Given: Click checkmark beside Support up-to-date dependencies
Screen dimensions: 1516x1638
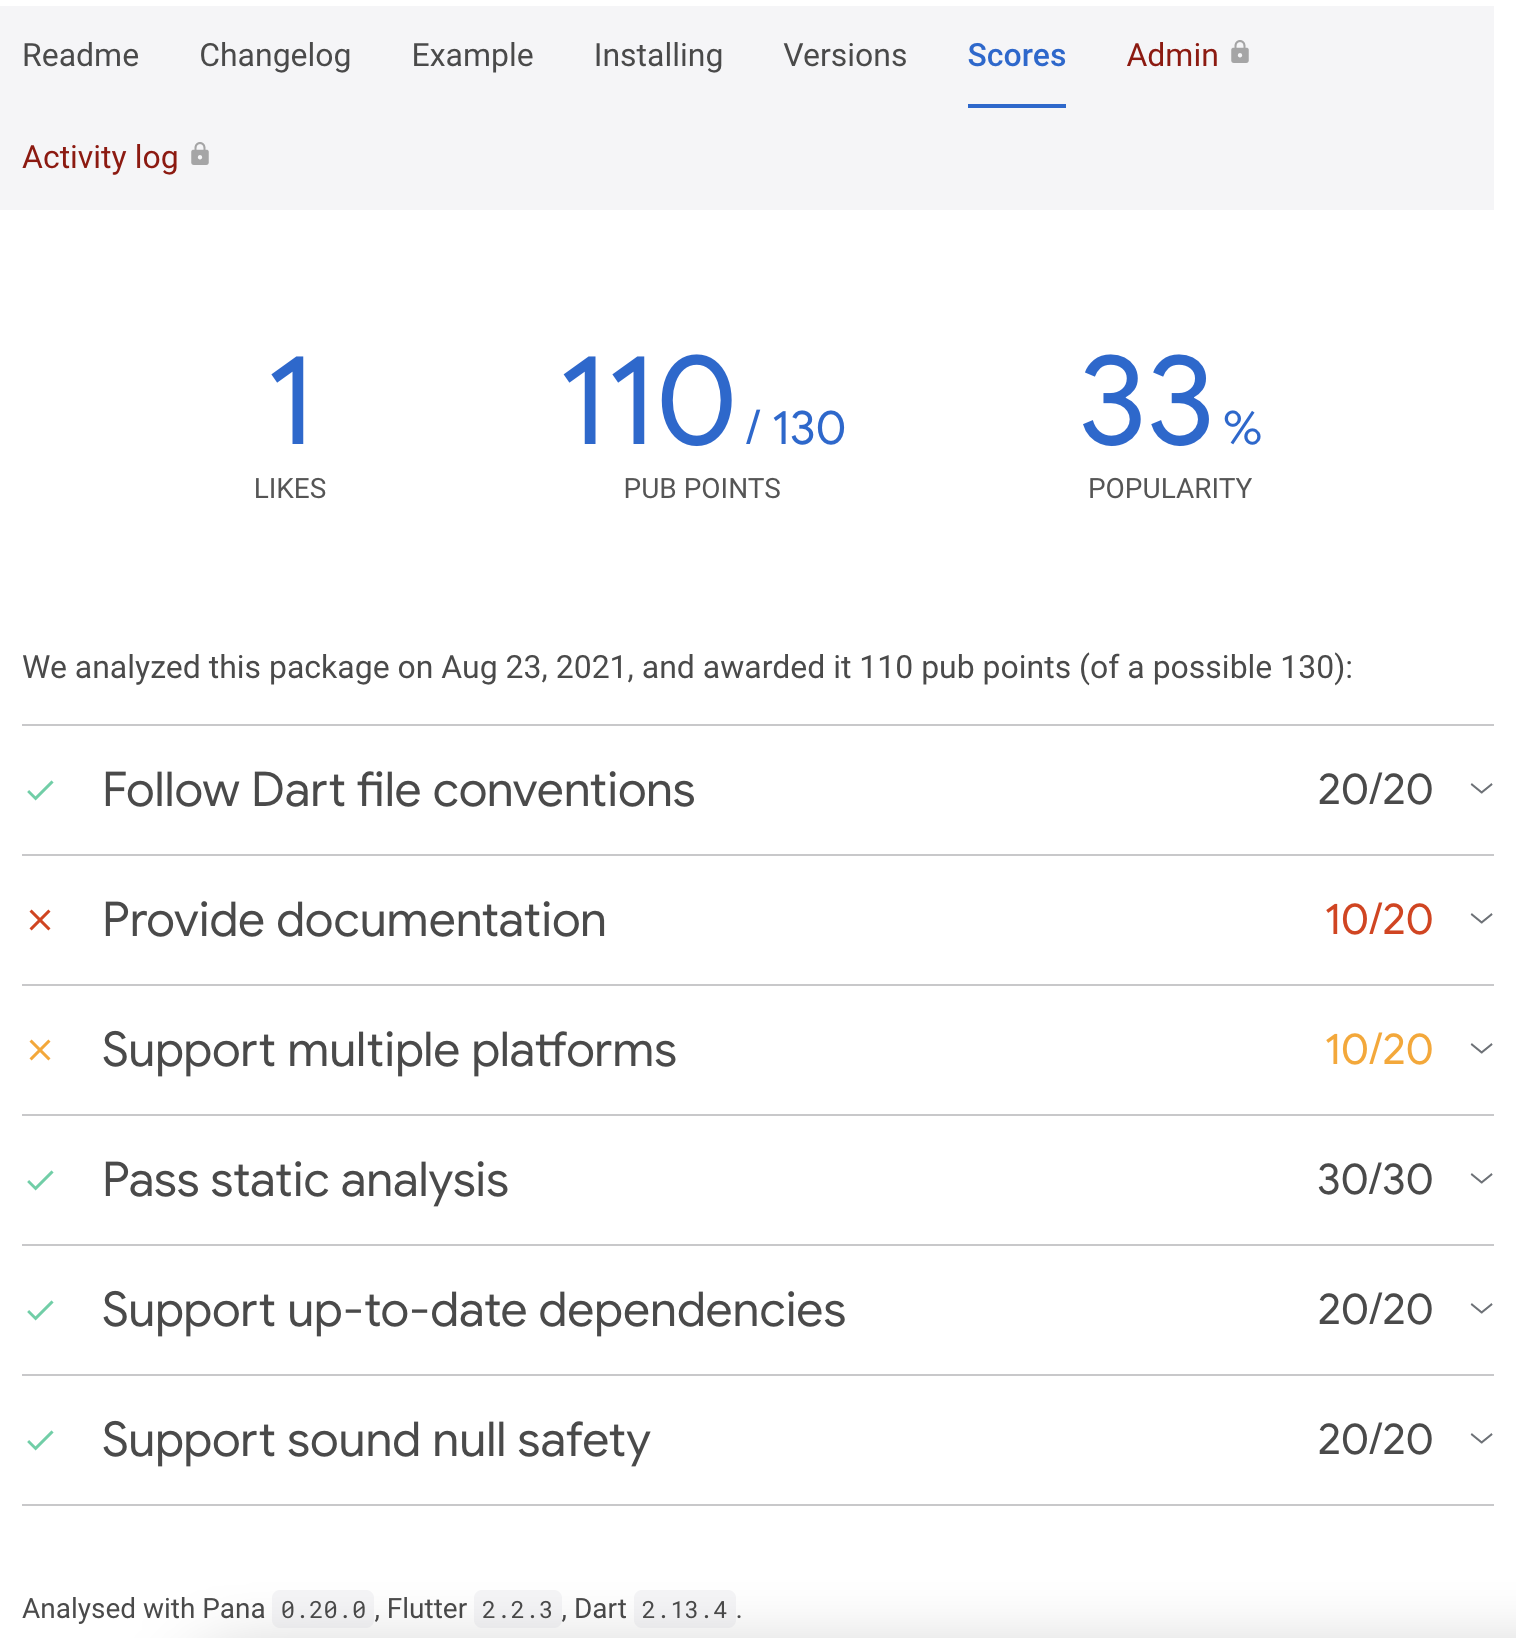Looking at the screenshot, I should pyautogui.click(x=40, y=1311).
